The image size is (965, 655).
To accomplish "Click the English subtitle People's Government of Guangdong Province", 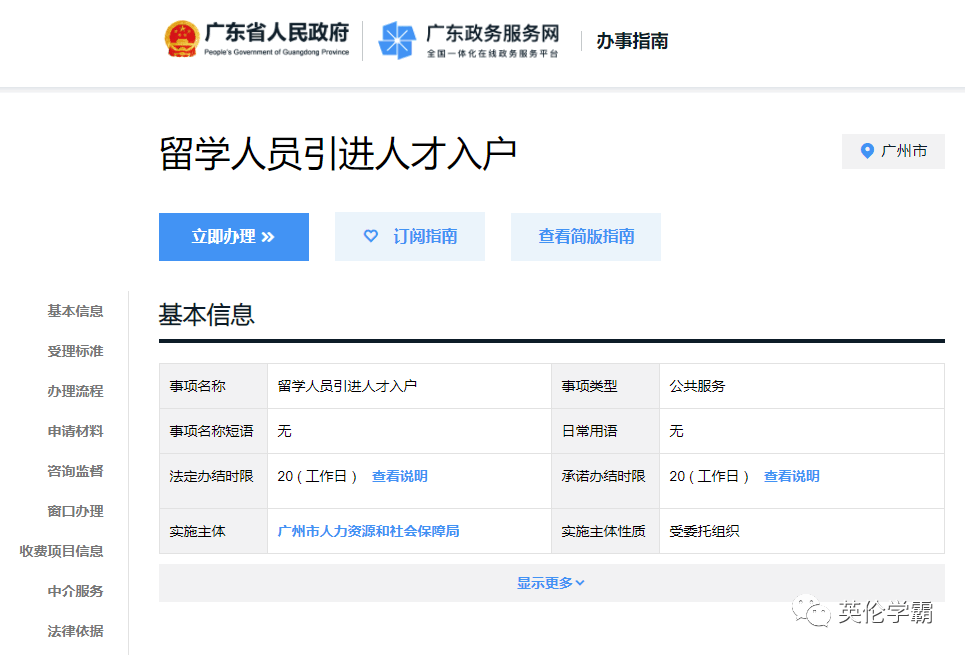I will (x=277, y=52).
